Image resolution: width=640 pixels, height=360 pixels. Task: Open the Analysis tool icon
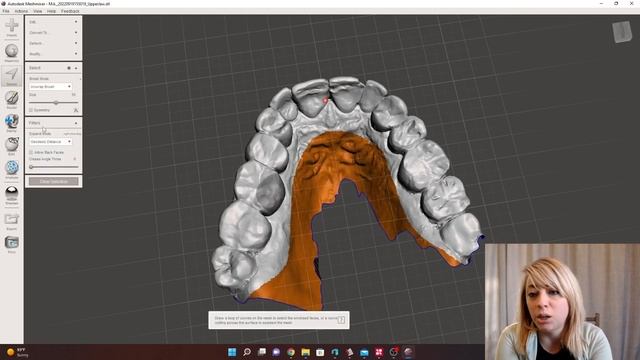(11, 169)
